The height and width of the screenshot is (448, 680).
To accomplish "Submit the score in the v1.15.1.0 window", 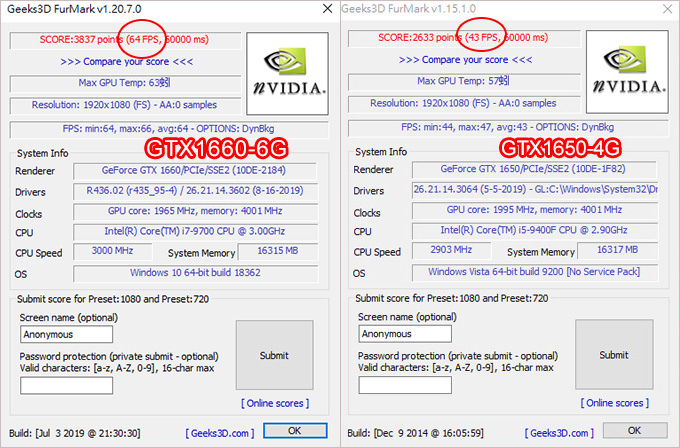I will (x=614, y=355).
